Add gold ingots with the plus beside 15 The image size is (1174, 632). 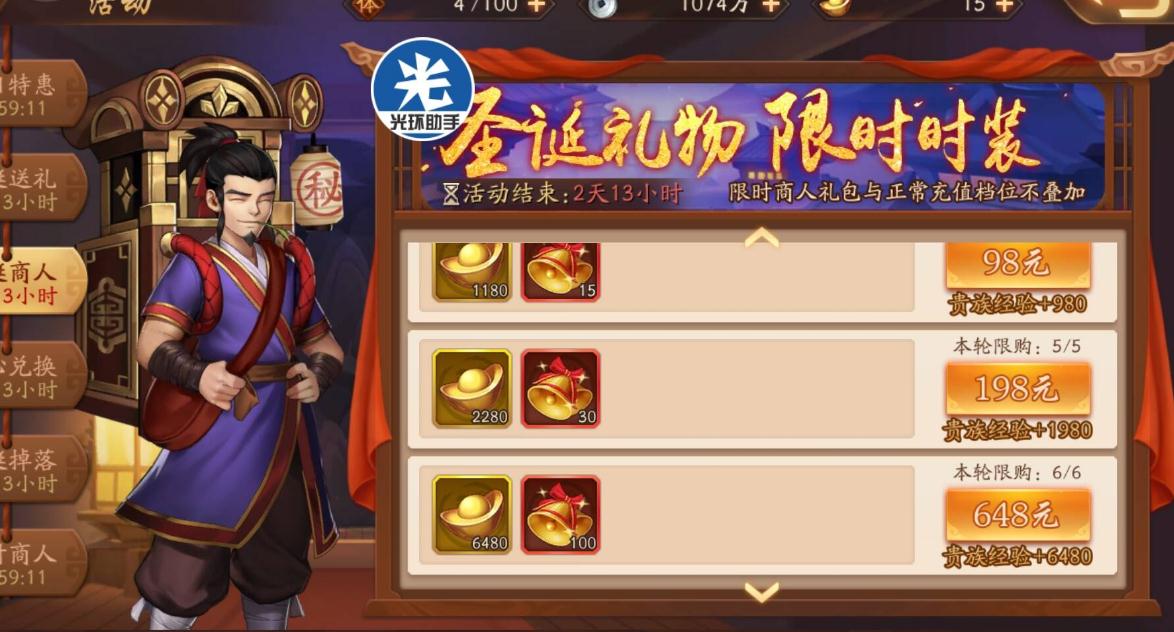[x=1005, y=6]
